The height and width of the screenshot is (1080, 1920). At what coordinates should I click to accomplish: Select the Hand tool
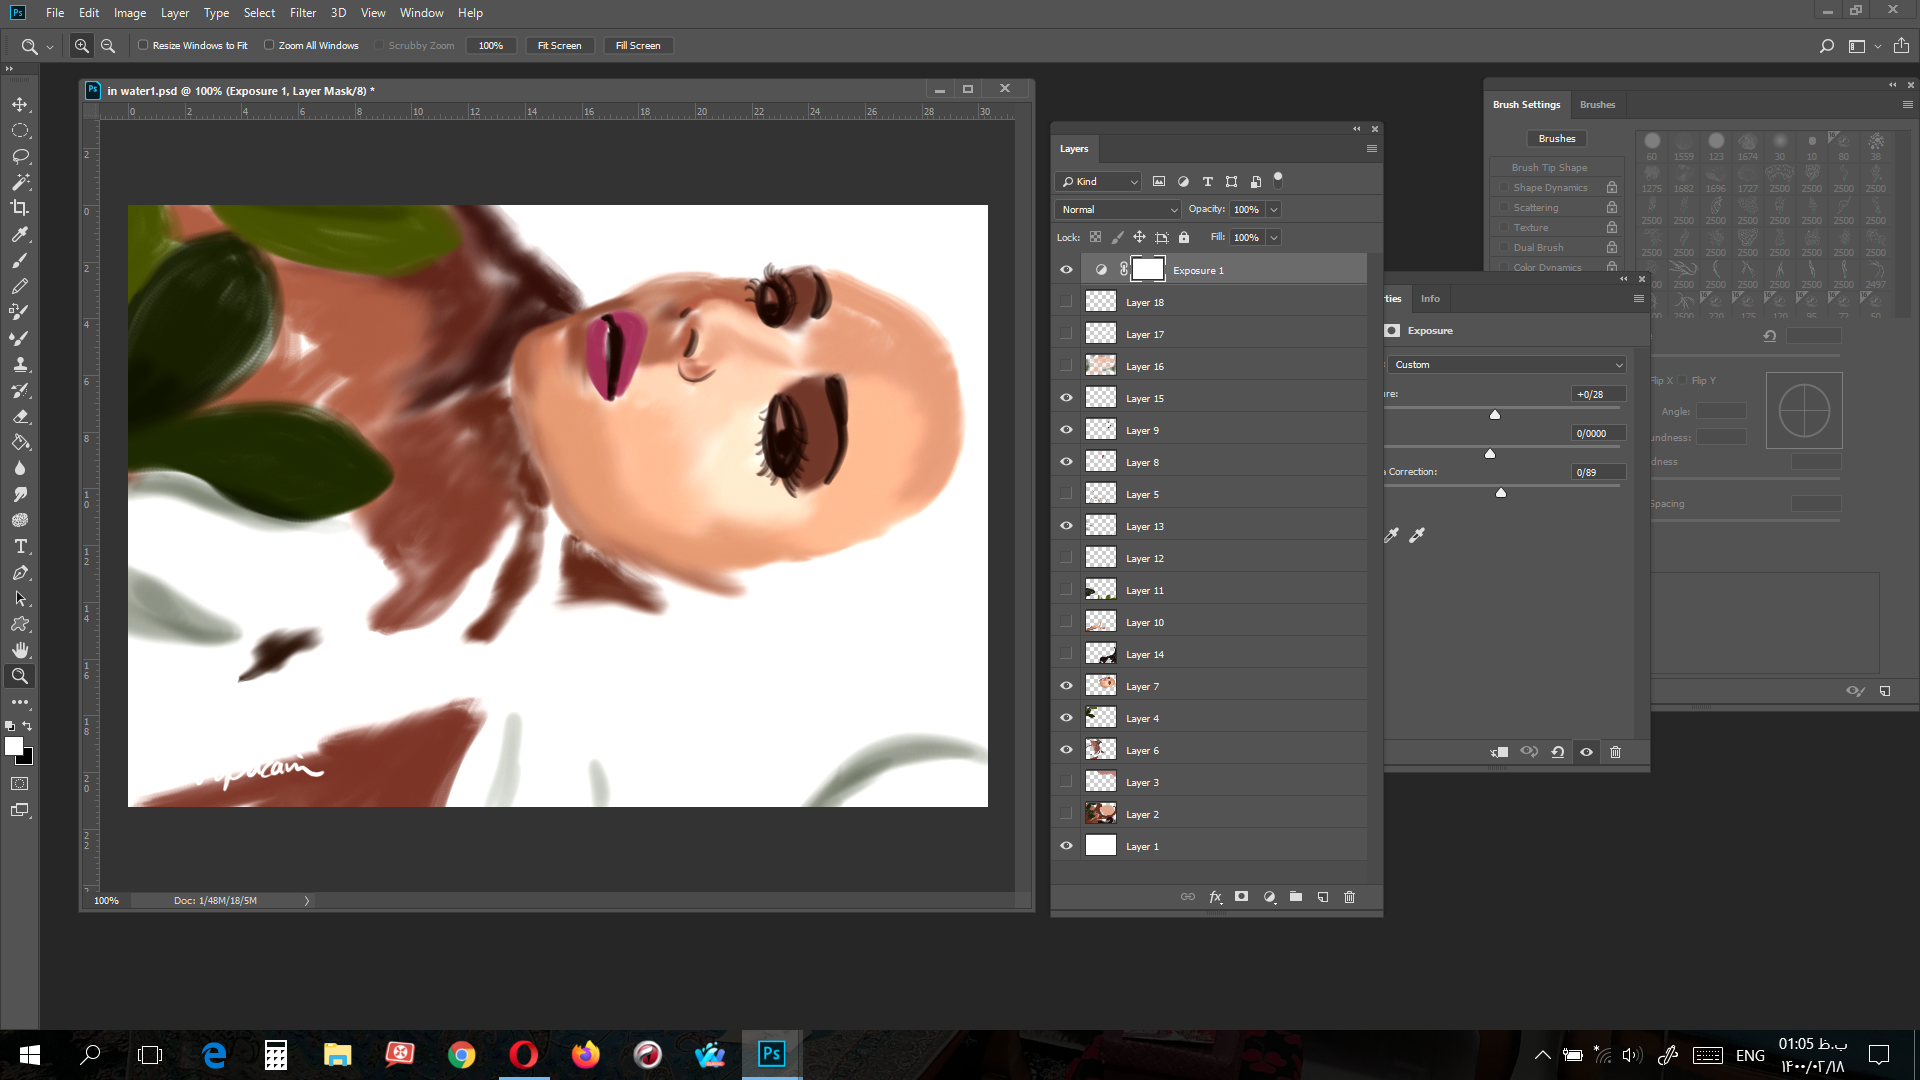click(x=20, y=650)
